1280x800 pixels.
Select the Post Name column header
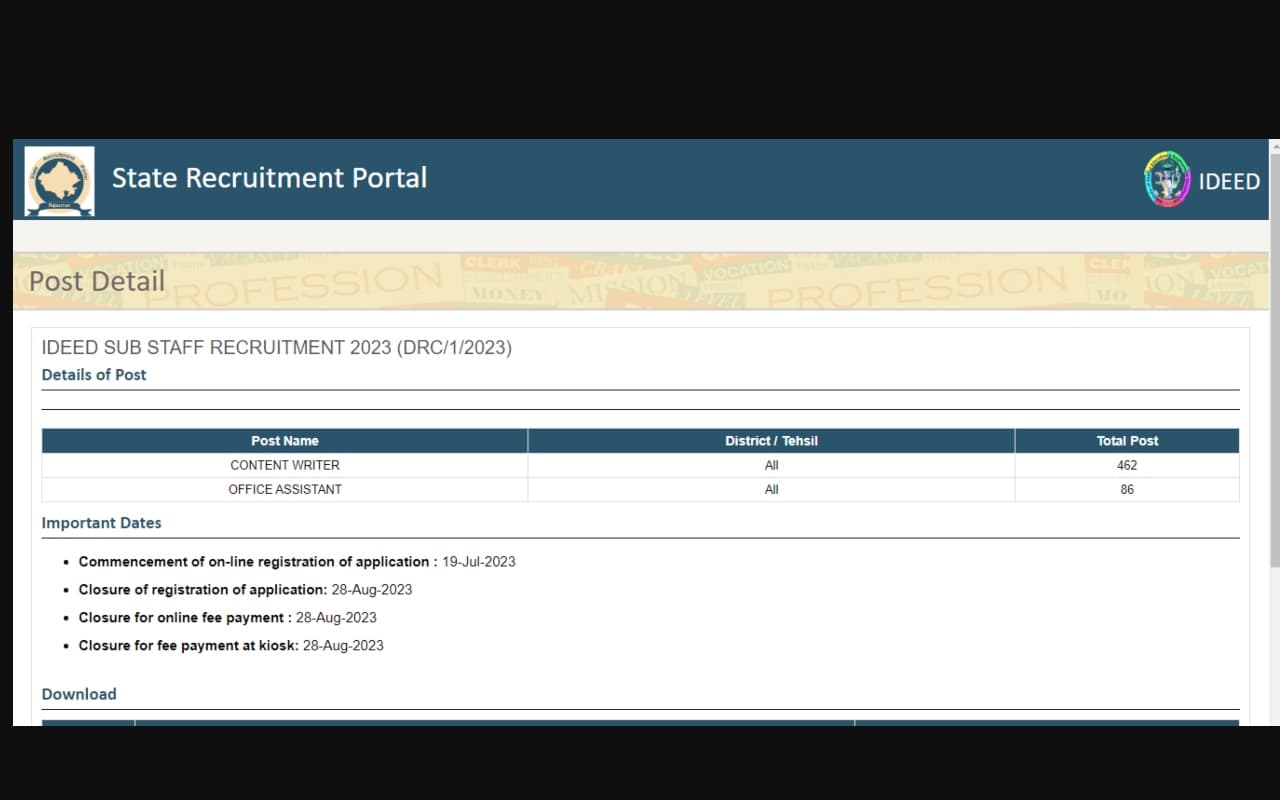[x=285, y=440]
